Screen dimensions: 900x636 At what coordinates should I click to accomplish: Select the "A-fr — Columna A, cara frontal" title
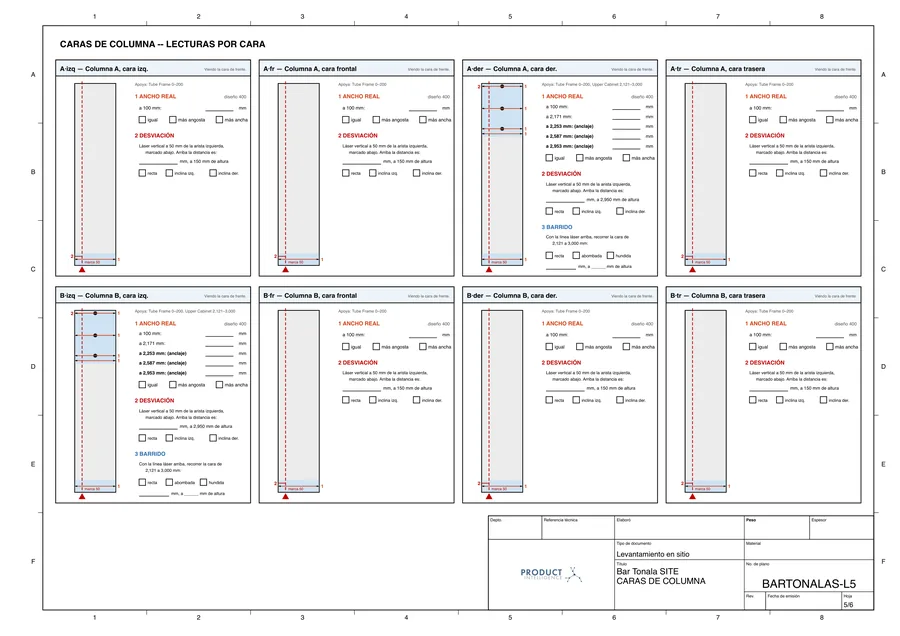[310, 69]
